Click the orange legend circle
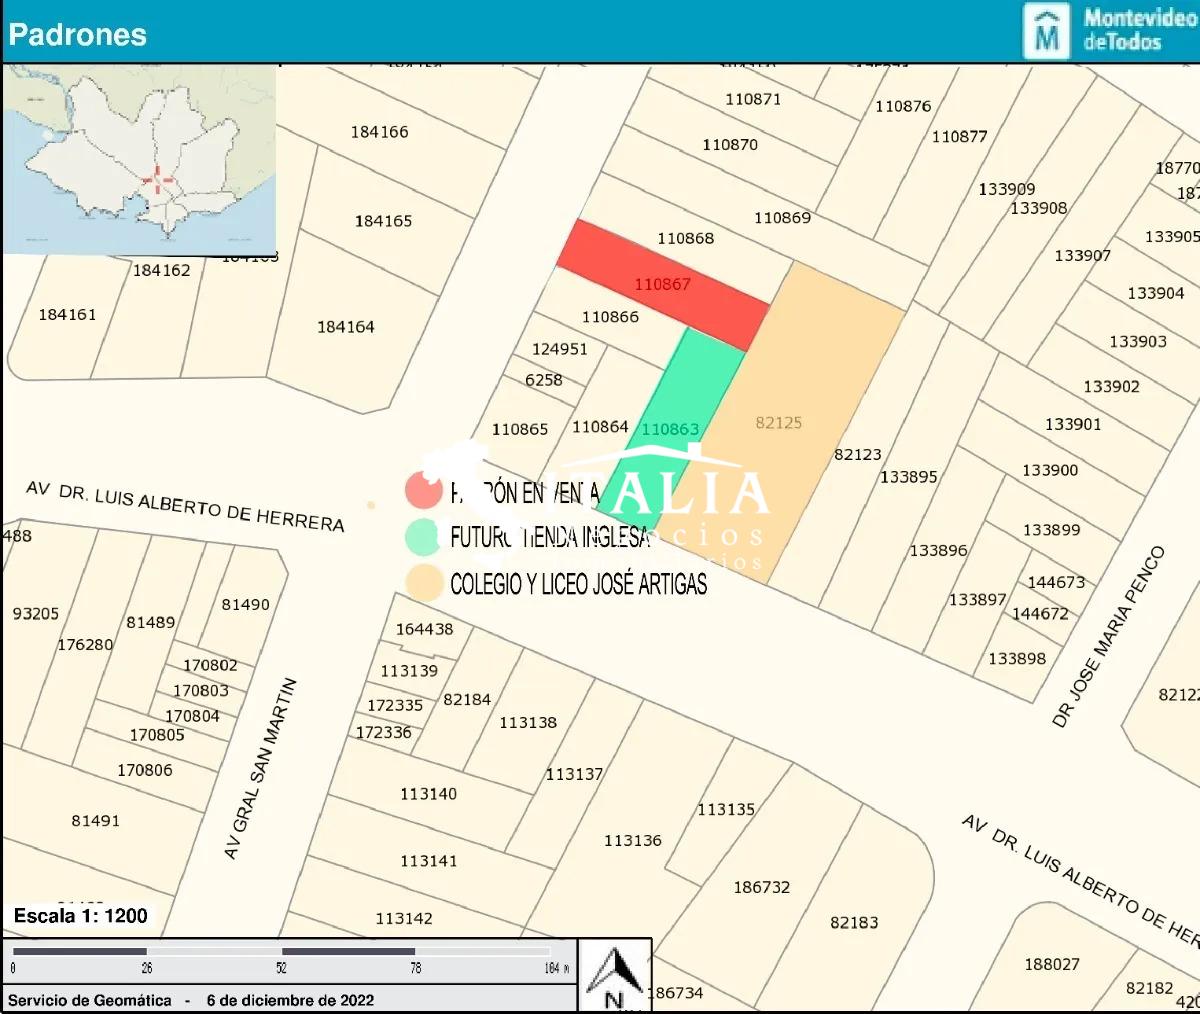The height and width of the screenshot is (1014, 1200). (x=424, y=583)
